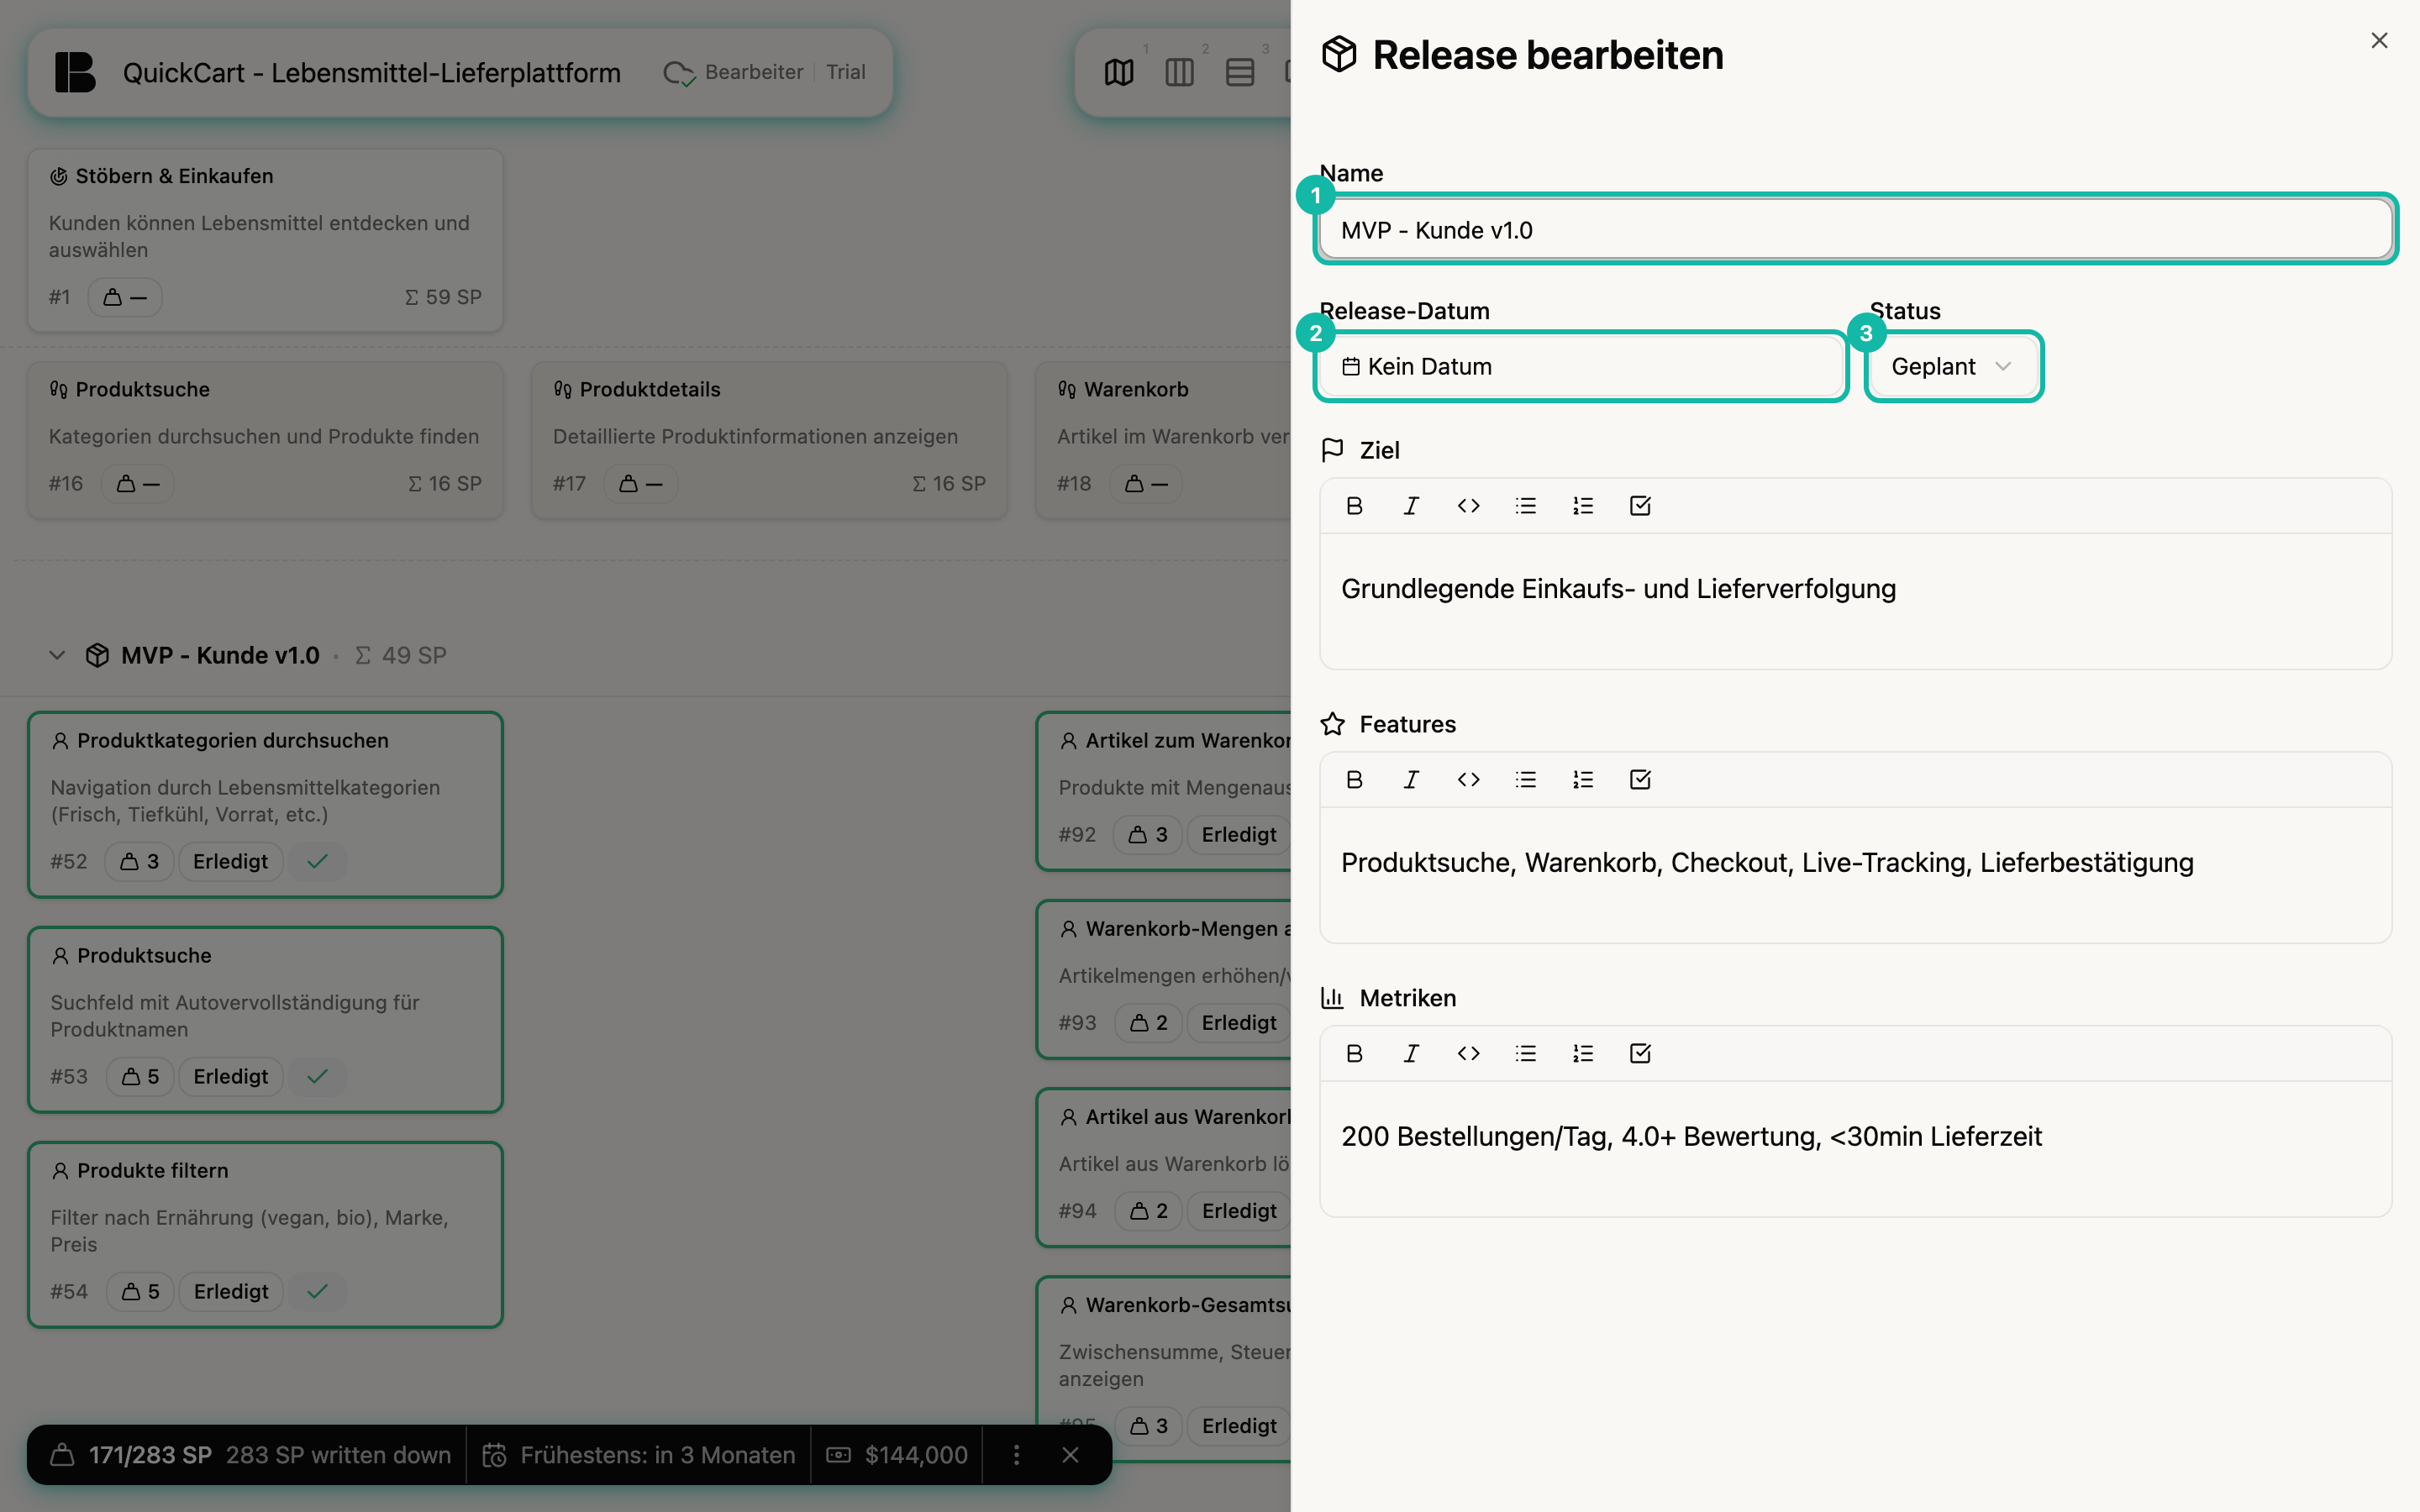This screenshot has width=2420, height=1512.
Task: Close the Release bearbeiten panel
Action: (2379, 41)
